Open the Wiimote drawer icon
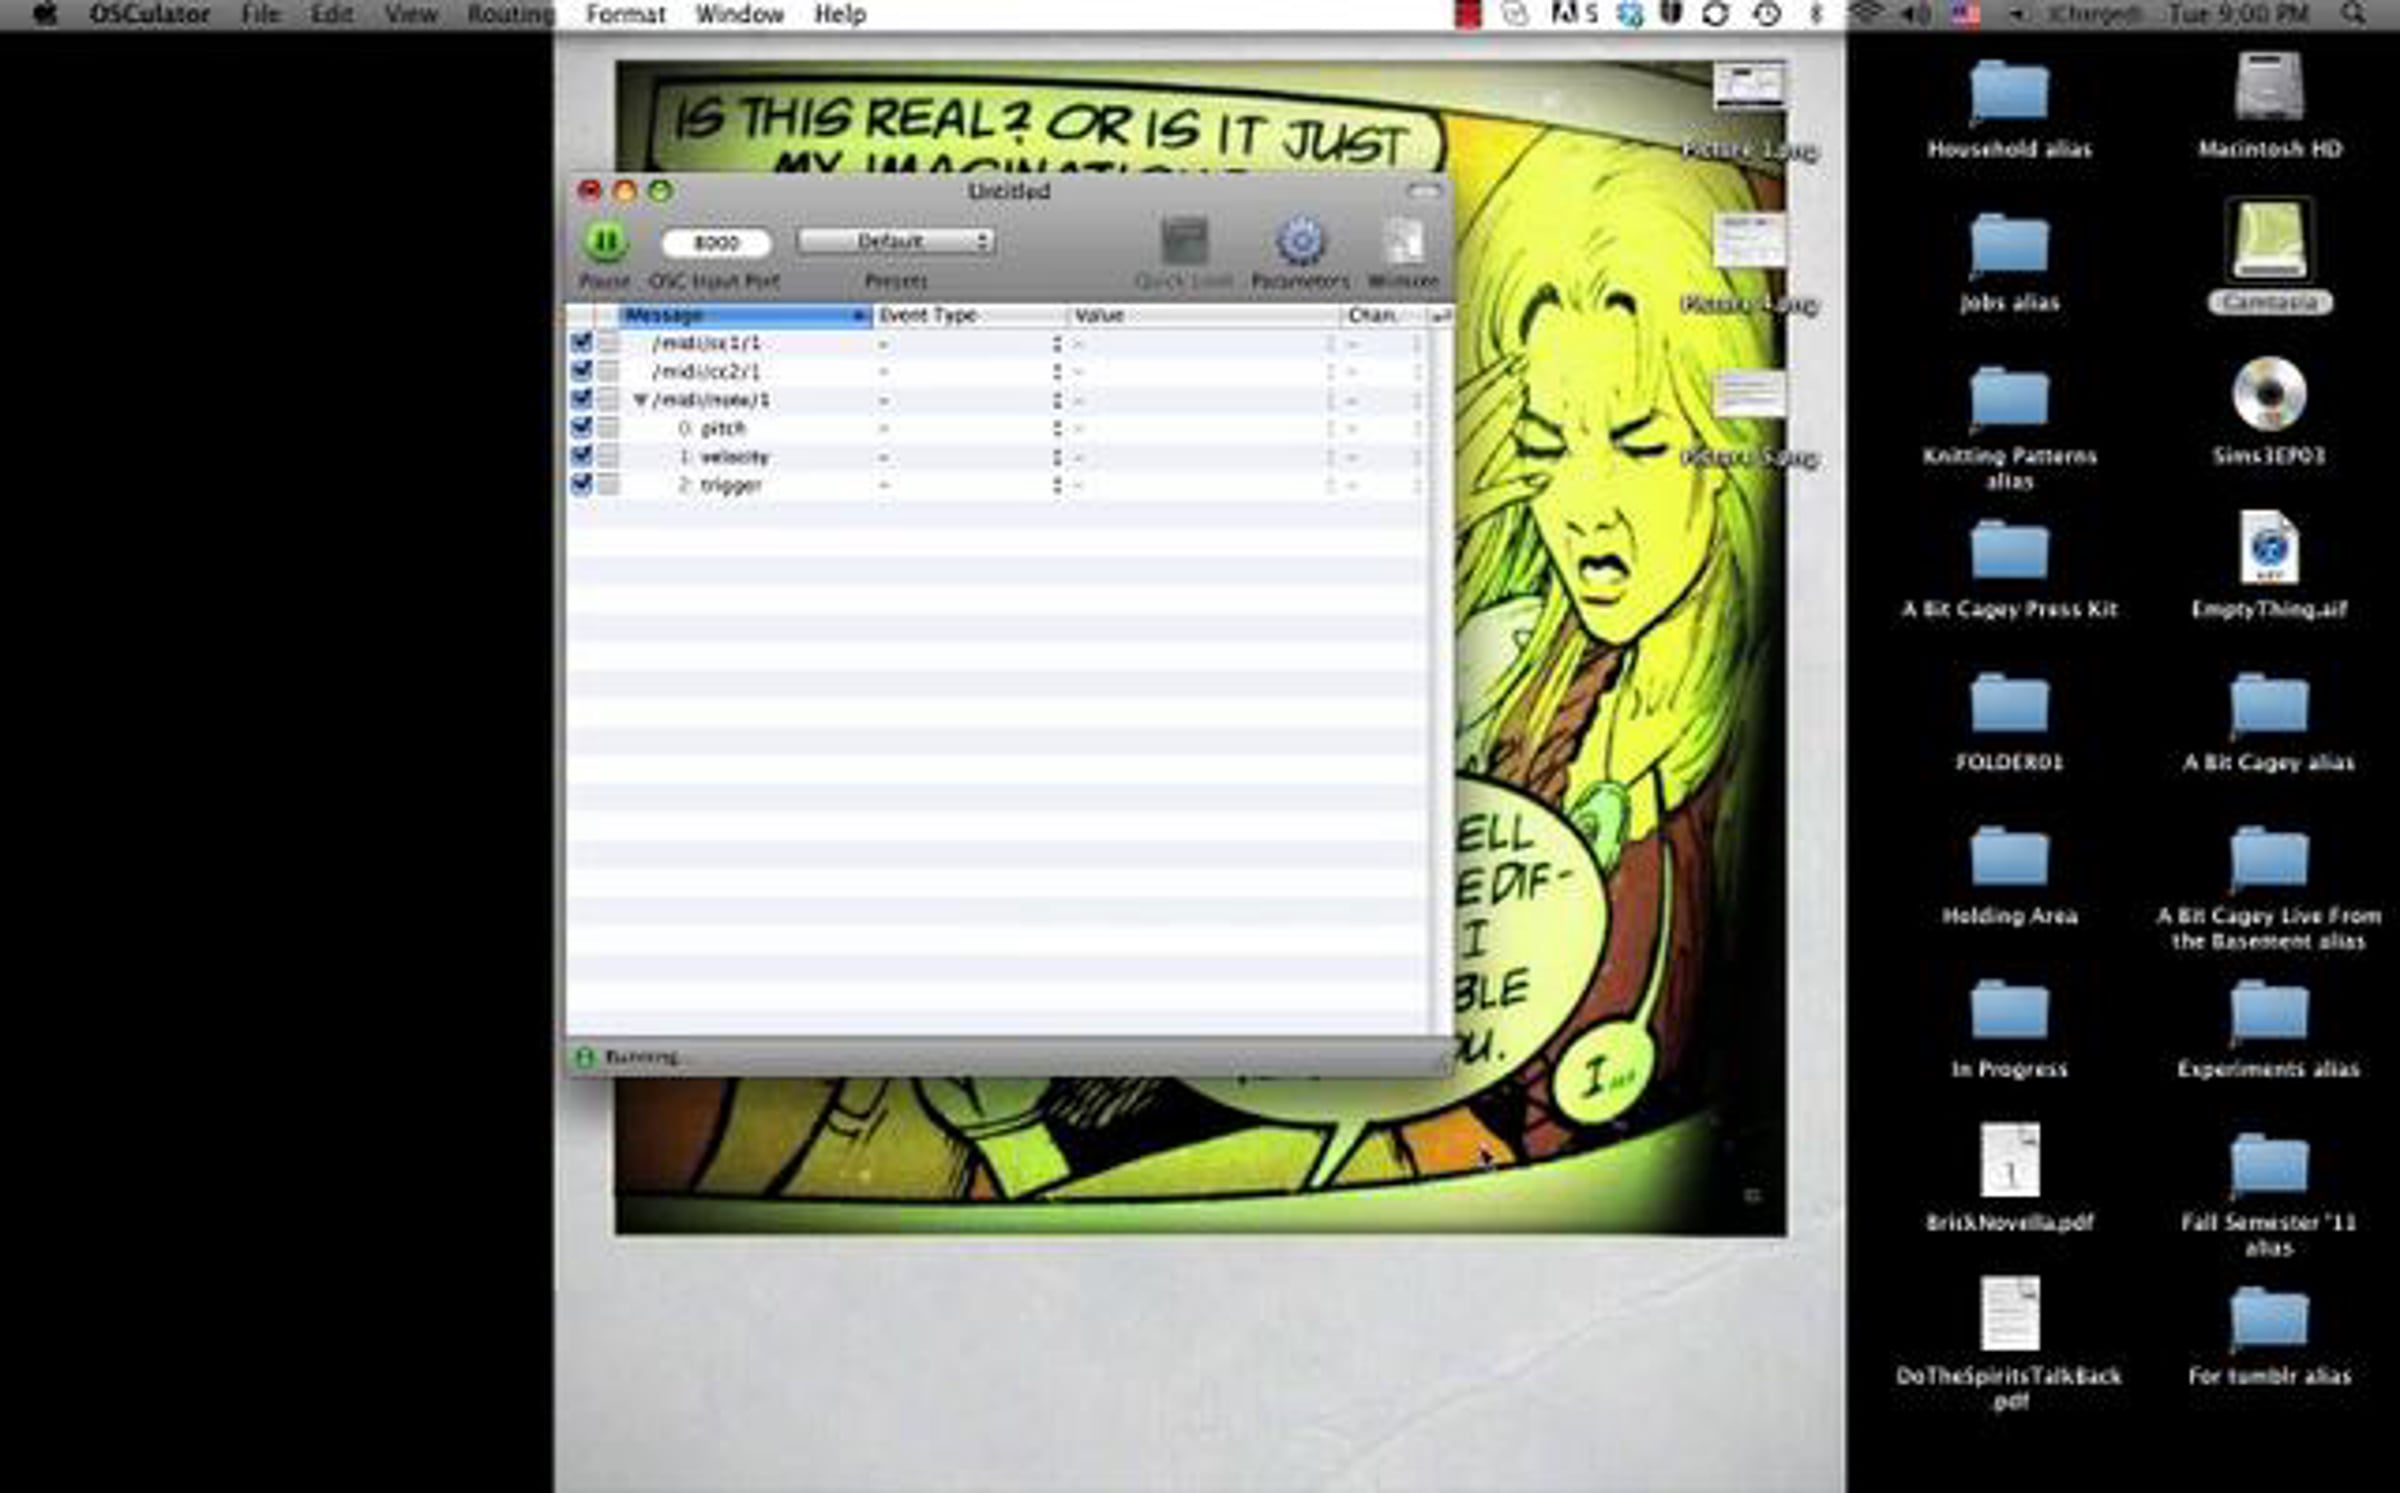Screen dimensions: 2400x1493 coord(1403,241)
